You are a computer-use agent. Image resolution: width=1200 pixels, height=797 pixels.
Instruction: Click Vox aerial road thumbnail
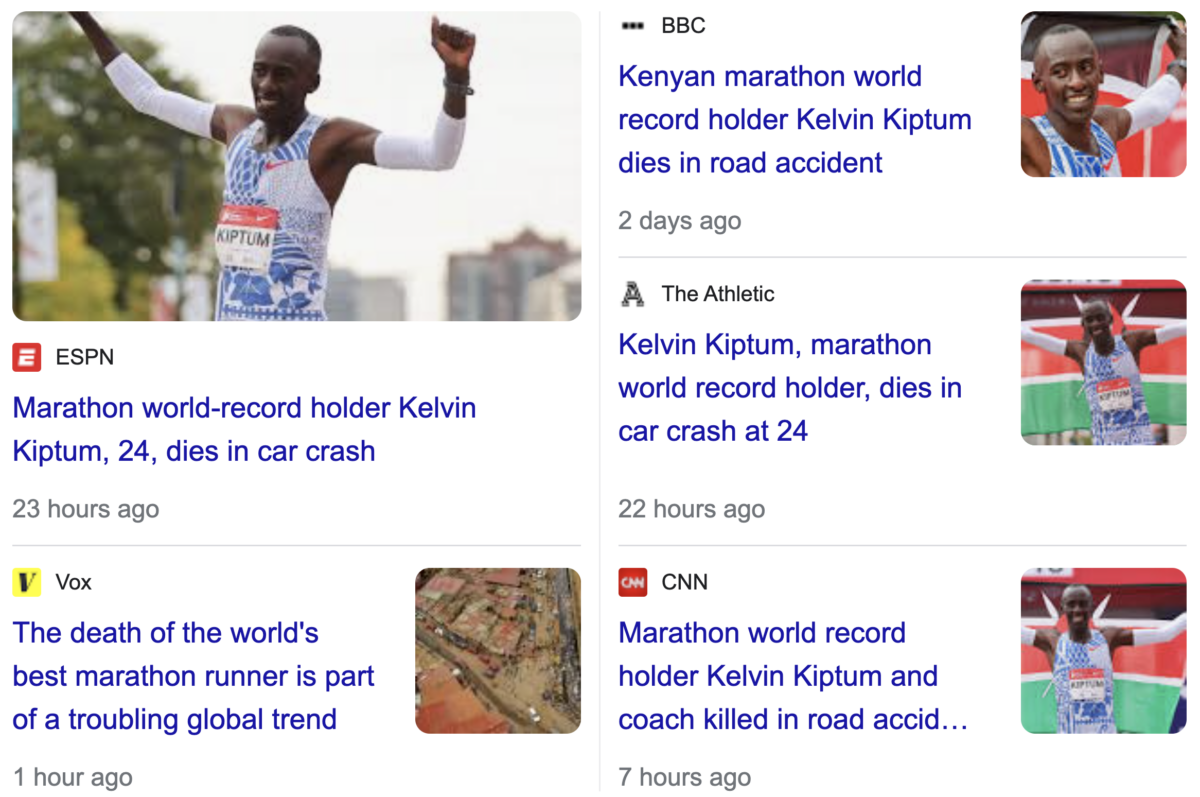tap(498, 651)
